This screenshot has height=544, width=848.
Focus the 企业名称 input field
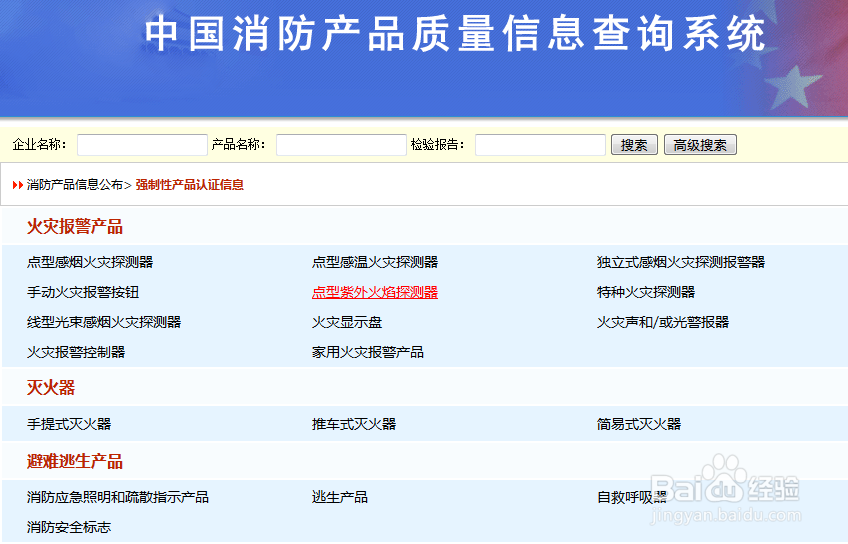142,145
